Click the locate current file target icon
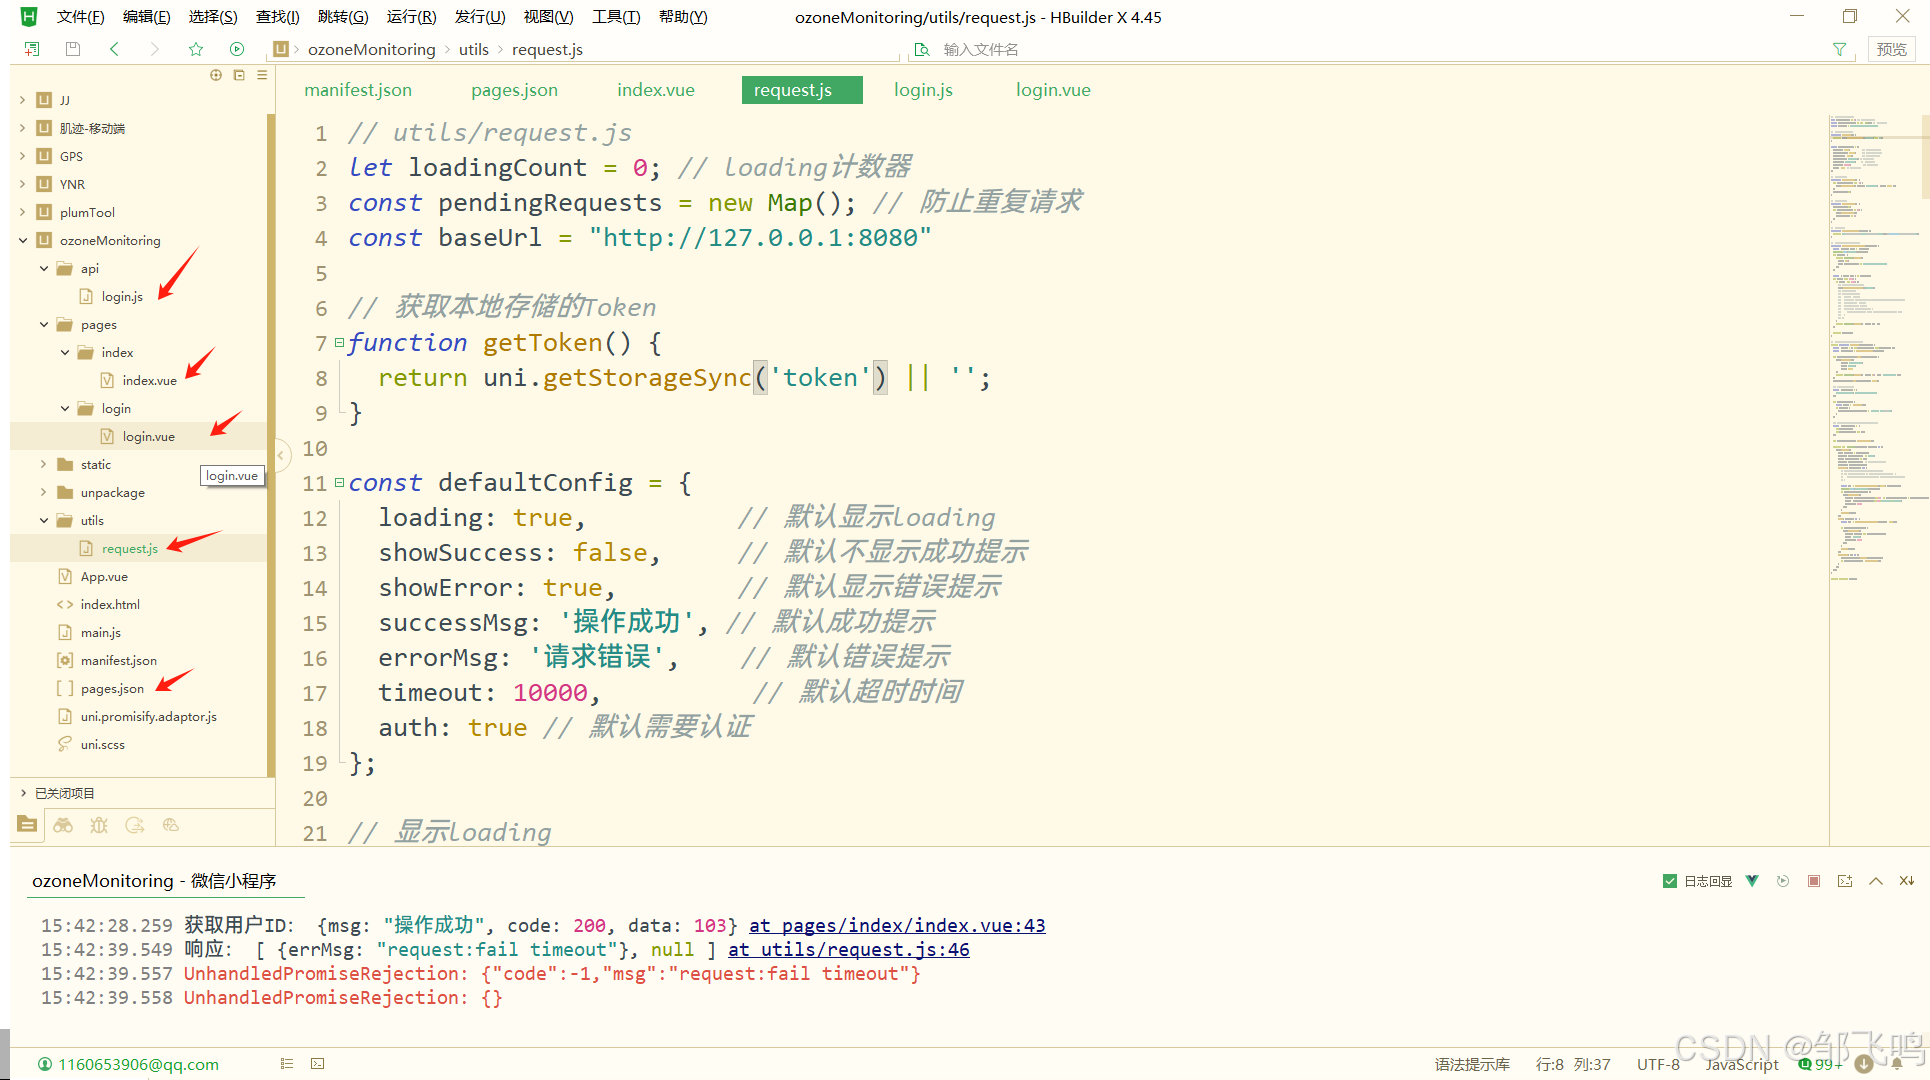Image resolution: width=1930 pixels, height=1080 pixels. pos(216,75)
